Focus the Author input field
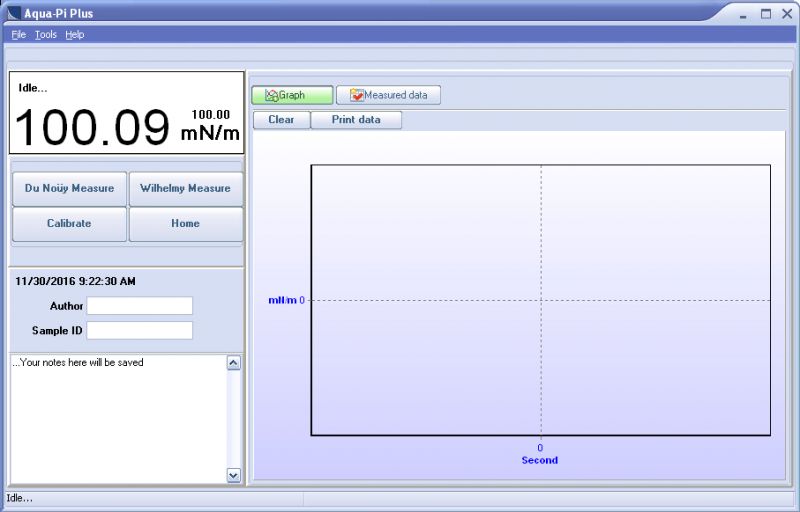 tap(139, 306)
